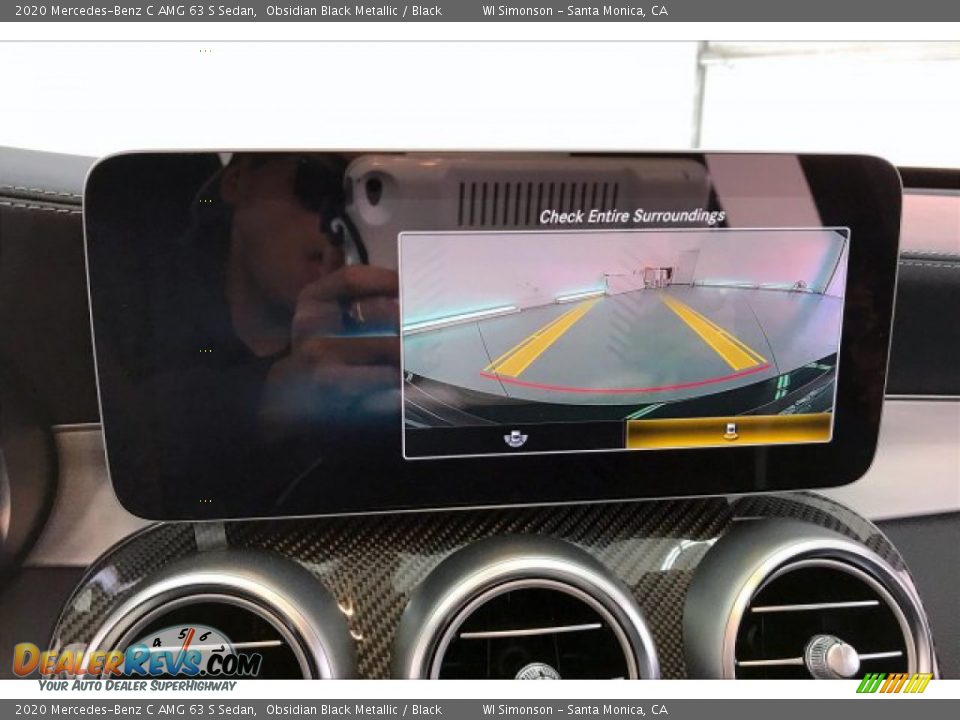Click 'Obsidian Black Metallic / Black' in bottom bar

353,709
